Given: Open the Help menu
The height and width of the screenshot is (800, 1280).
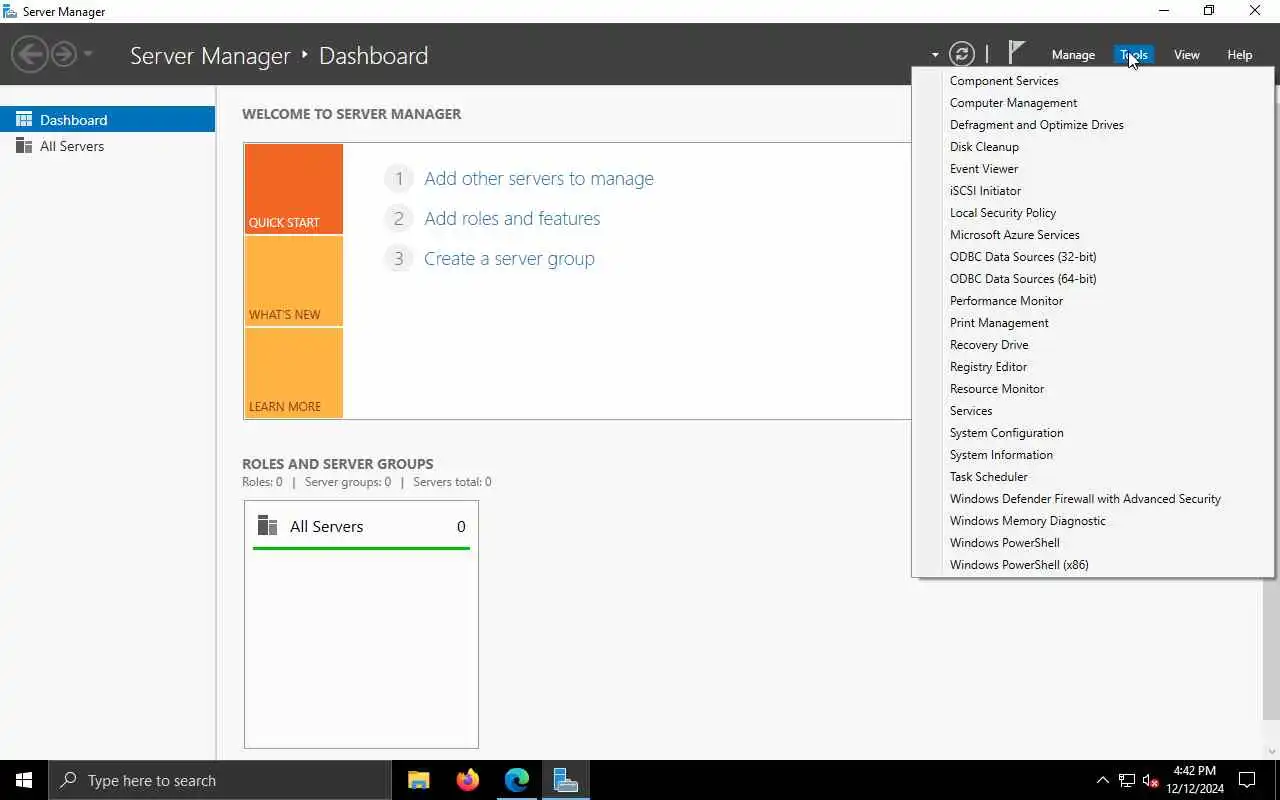Looking at the screenshot, I should (x=1240, y=55).
